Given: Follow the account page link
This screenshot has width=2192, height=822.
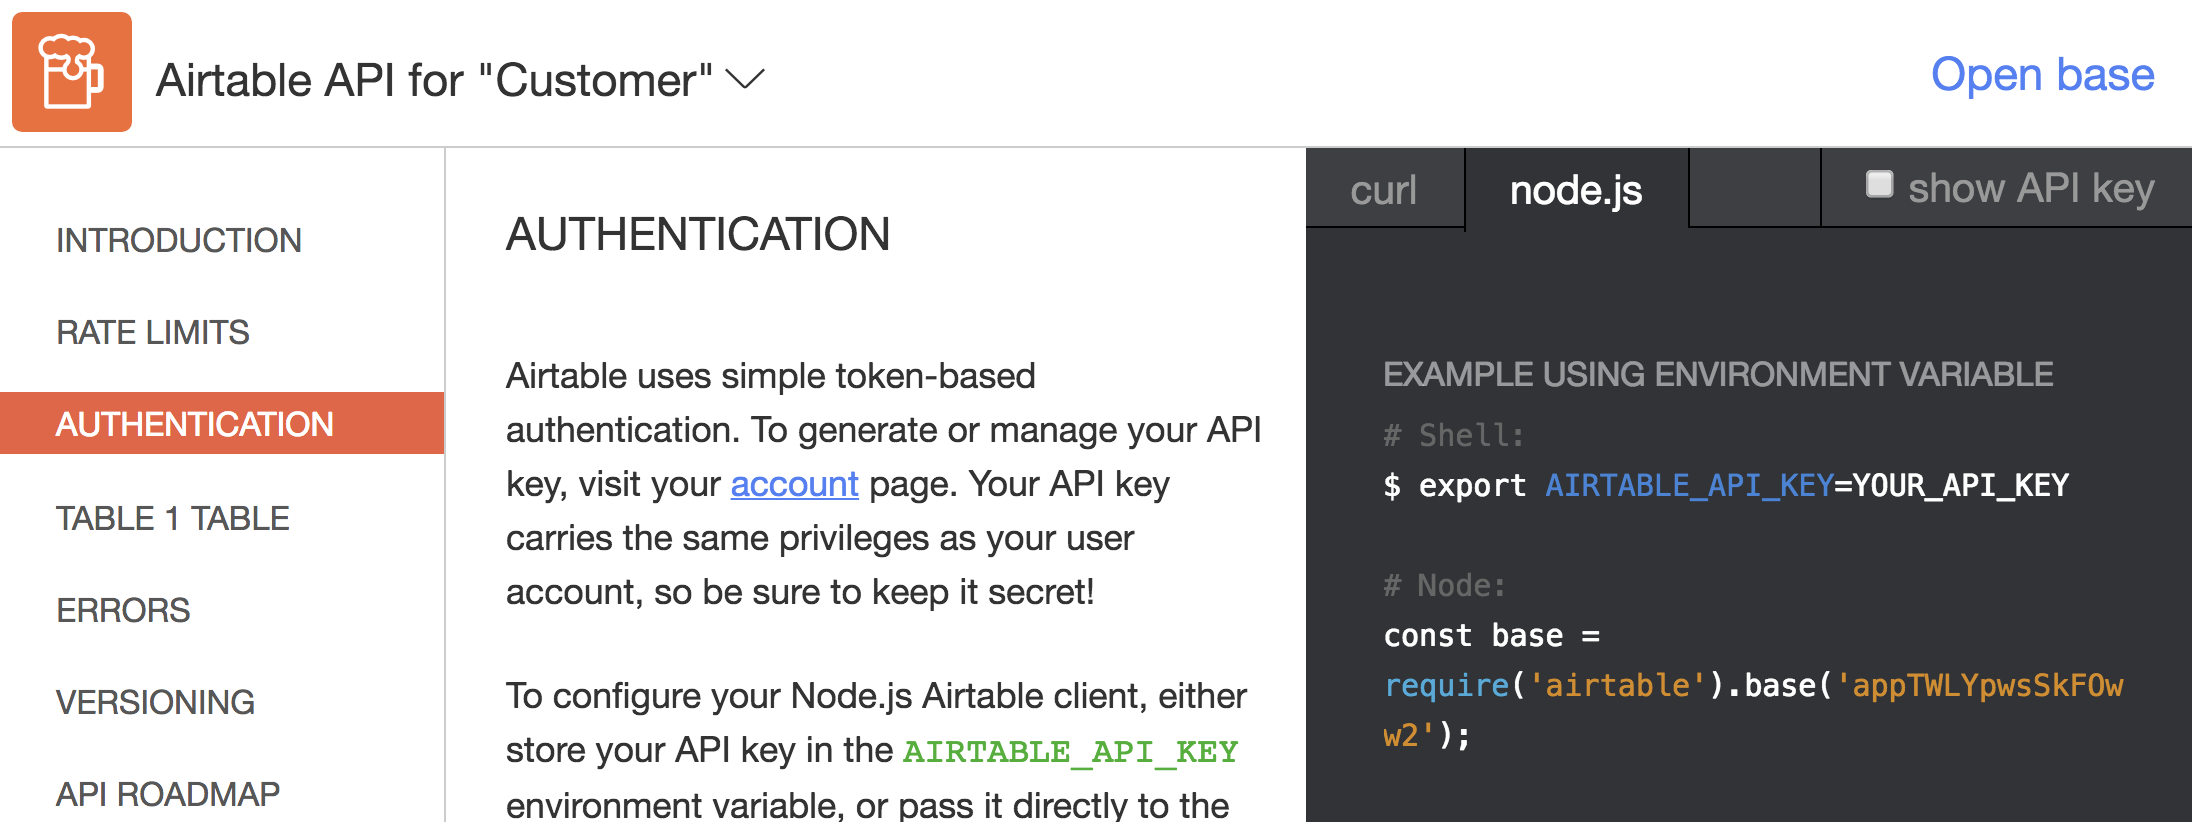Looking at the screenshot, I should pos(794,484).
